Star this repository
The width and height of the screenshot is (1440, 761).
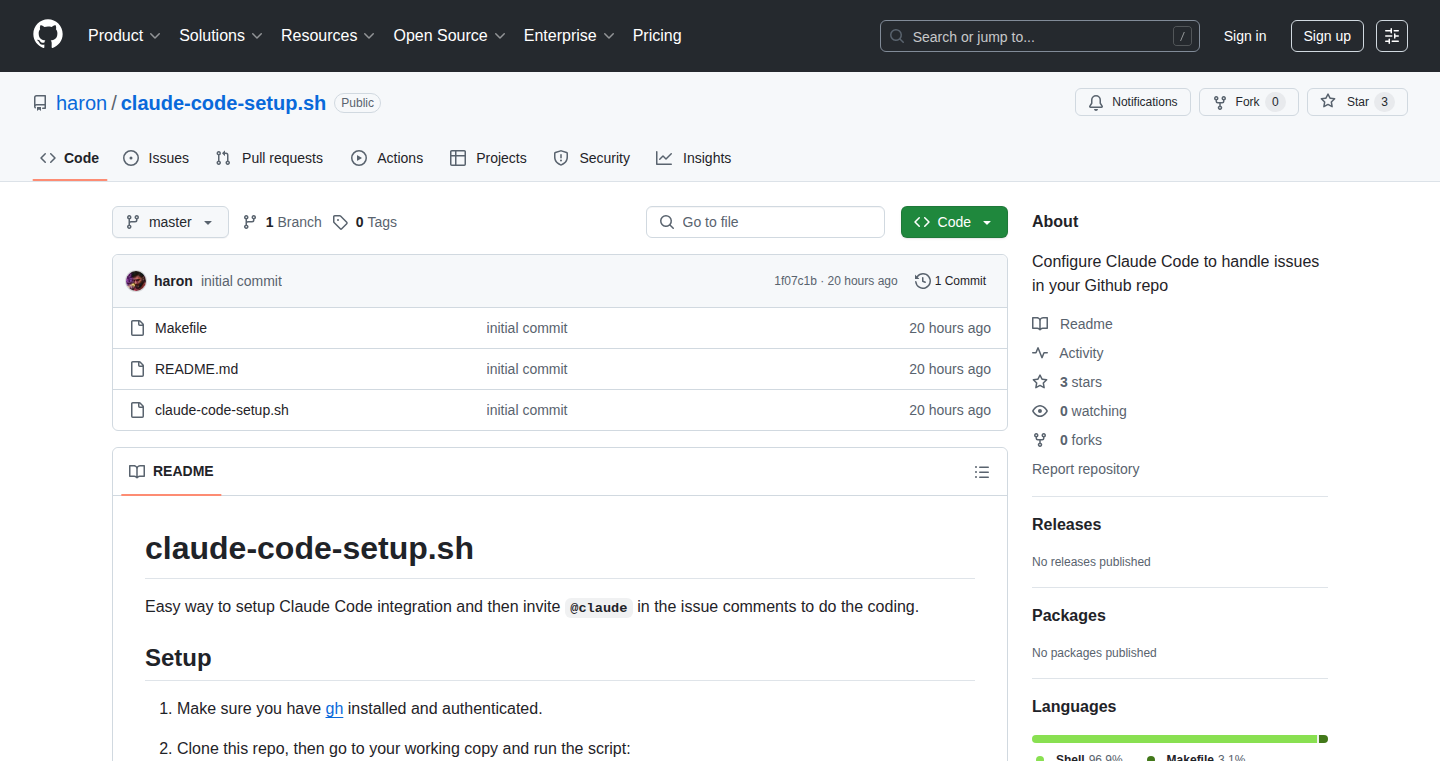tap(1357, 102)
